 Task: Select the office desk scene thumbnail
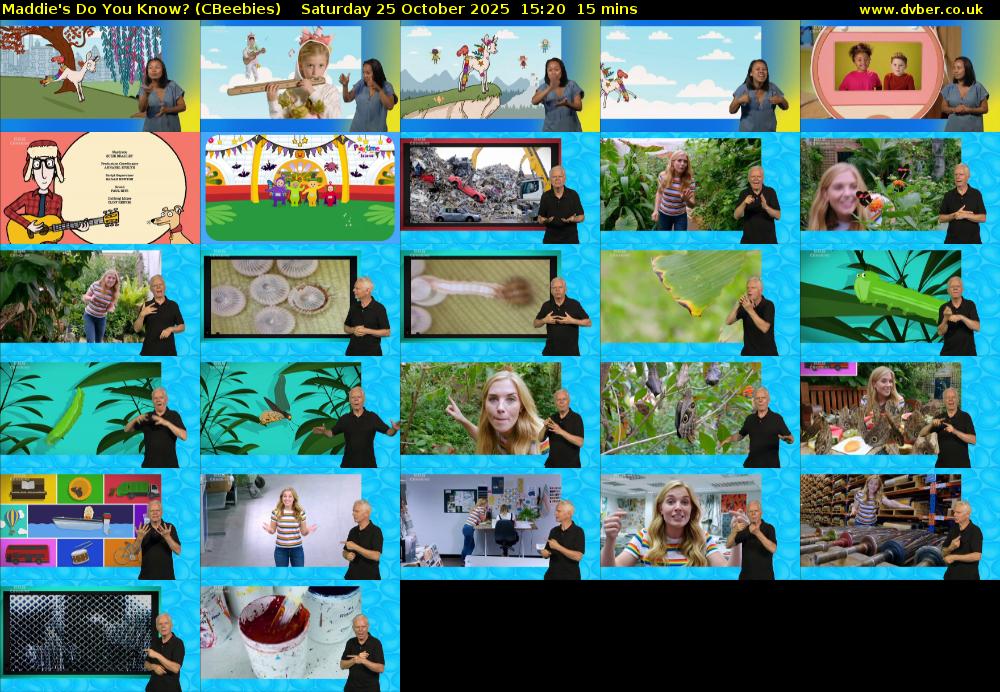(x=490, y=522)
